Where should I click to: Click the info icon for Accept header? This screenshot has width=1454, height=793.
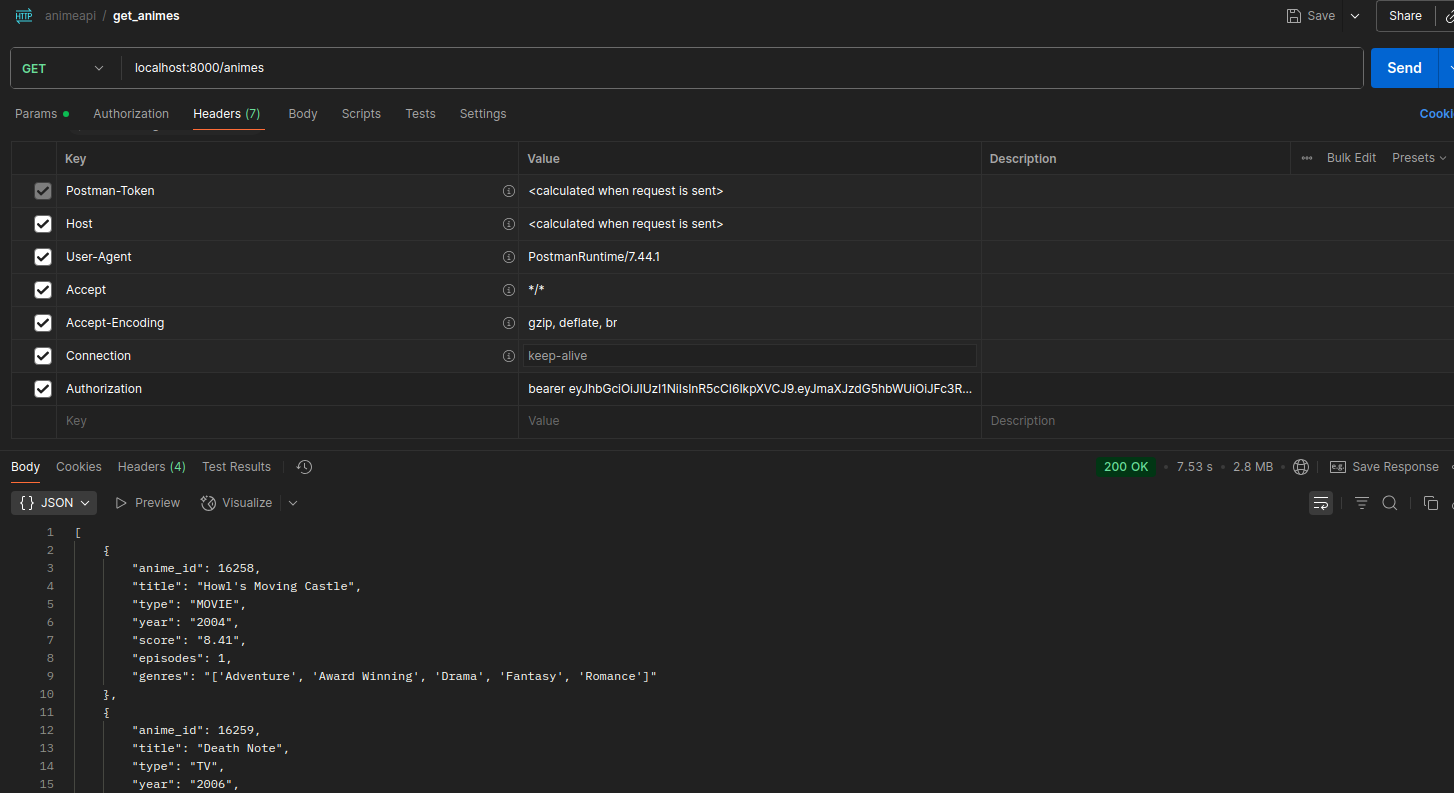[x=508, y=290]
